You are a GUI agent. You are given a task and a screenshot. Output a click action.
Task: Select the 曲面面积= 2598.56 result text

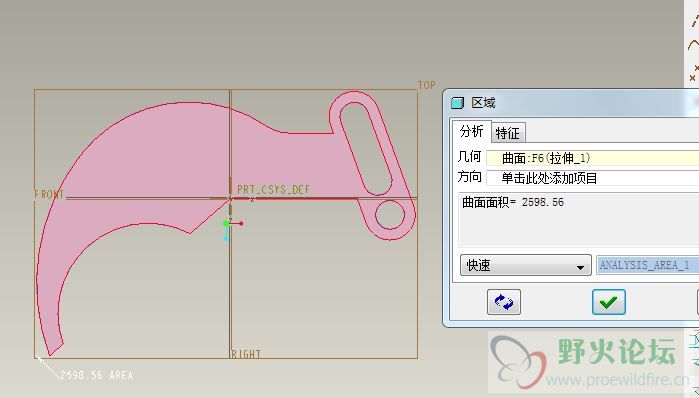(513, 202)
